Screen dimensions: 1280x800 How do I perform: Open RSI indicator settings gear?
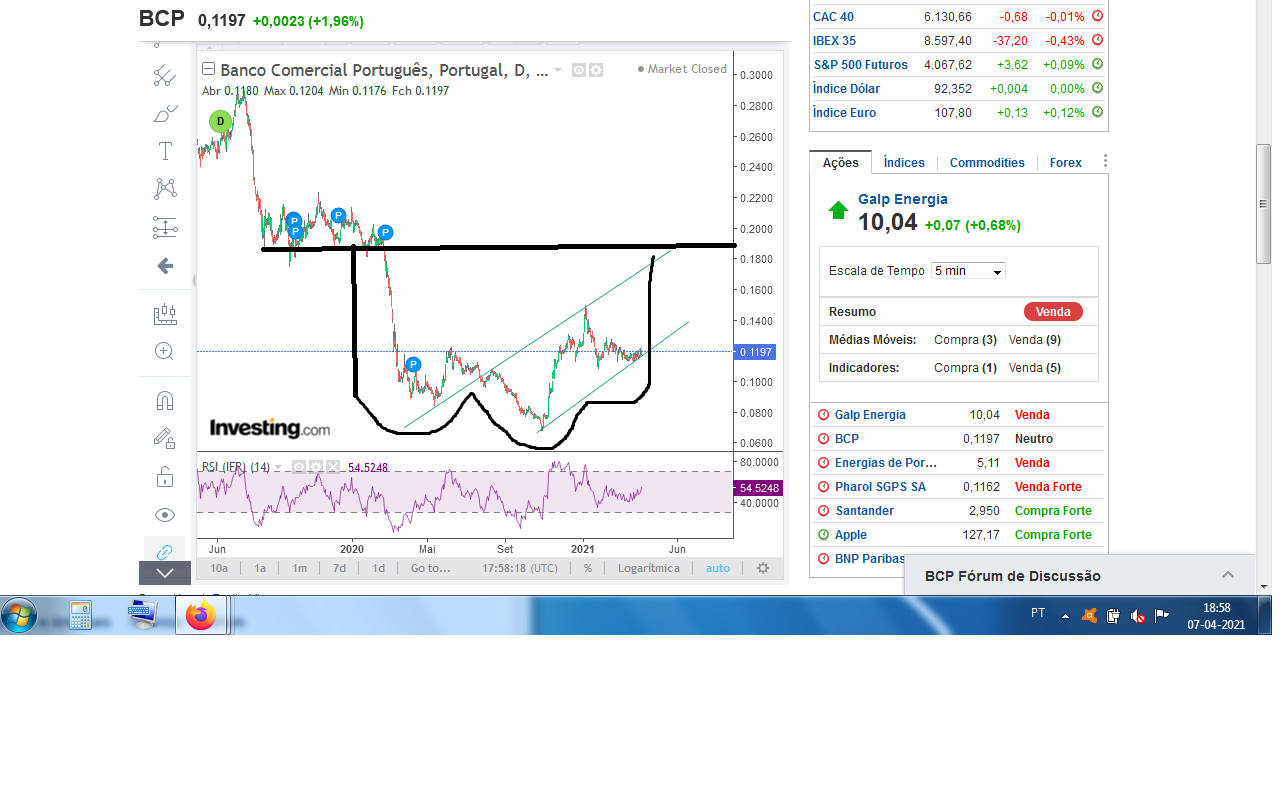[x=315, y=467]
